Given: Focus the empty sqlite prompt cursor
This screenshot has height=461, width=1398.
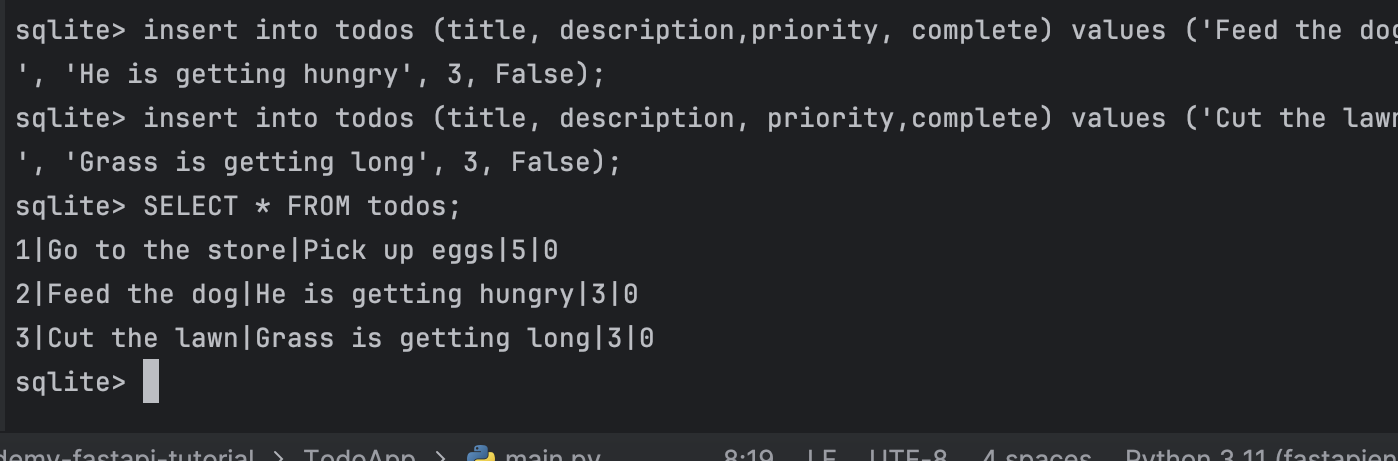Looking at the screenshot, I should click(151, 382).
